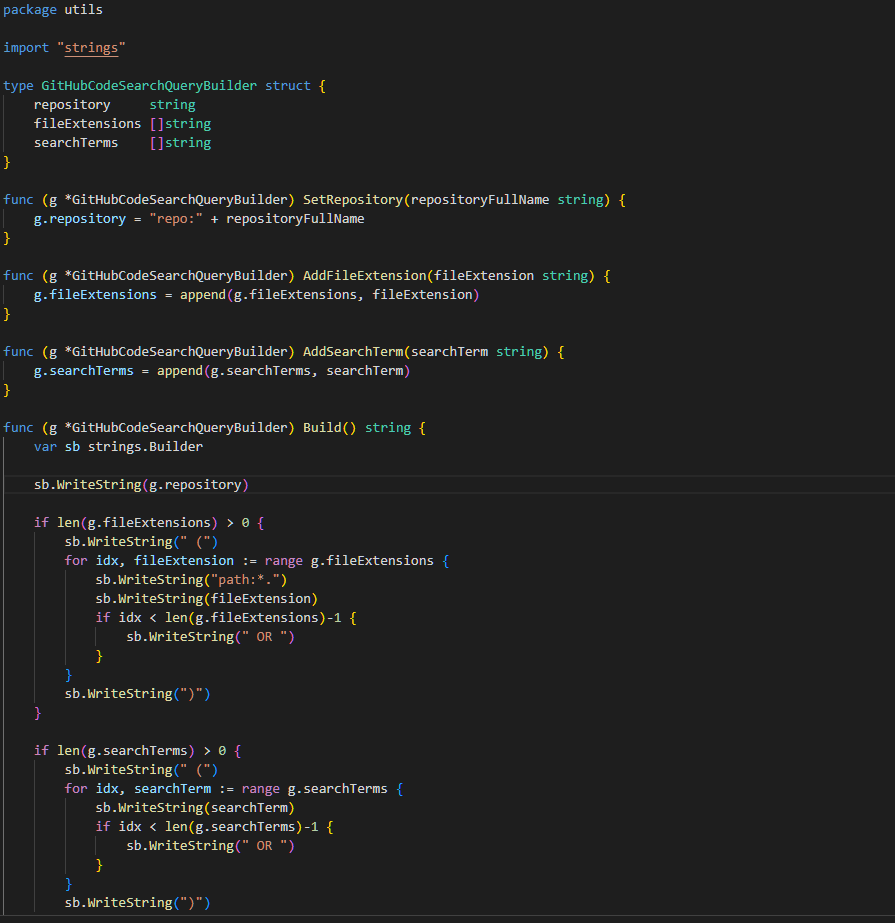Click the sb.WriteString(g.repository) line
The height and width of the screenshot is (923, 895).
[x=141, y=484]
